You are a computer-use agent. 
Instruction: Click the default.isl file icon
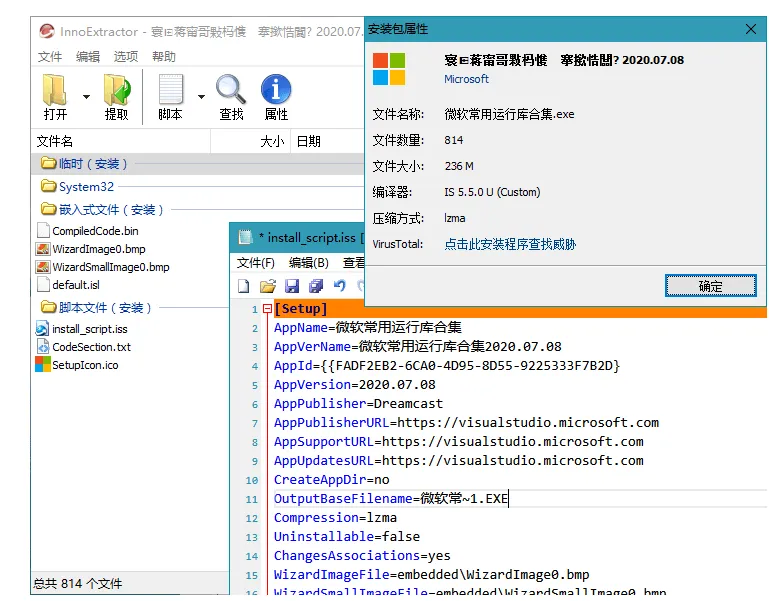pyautogui.click(x=43, y=285)
